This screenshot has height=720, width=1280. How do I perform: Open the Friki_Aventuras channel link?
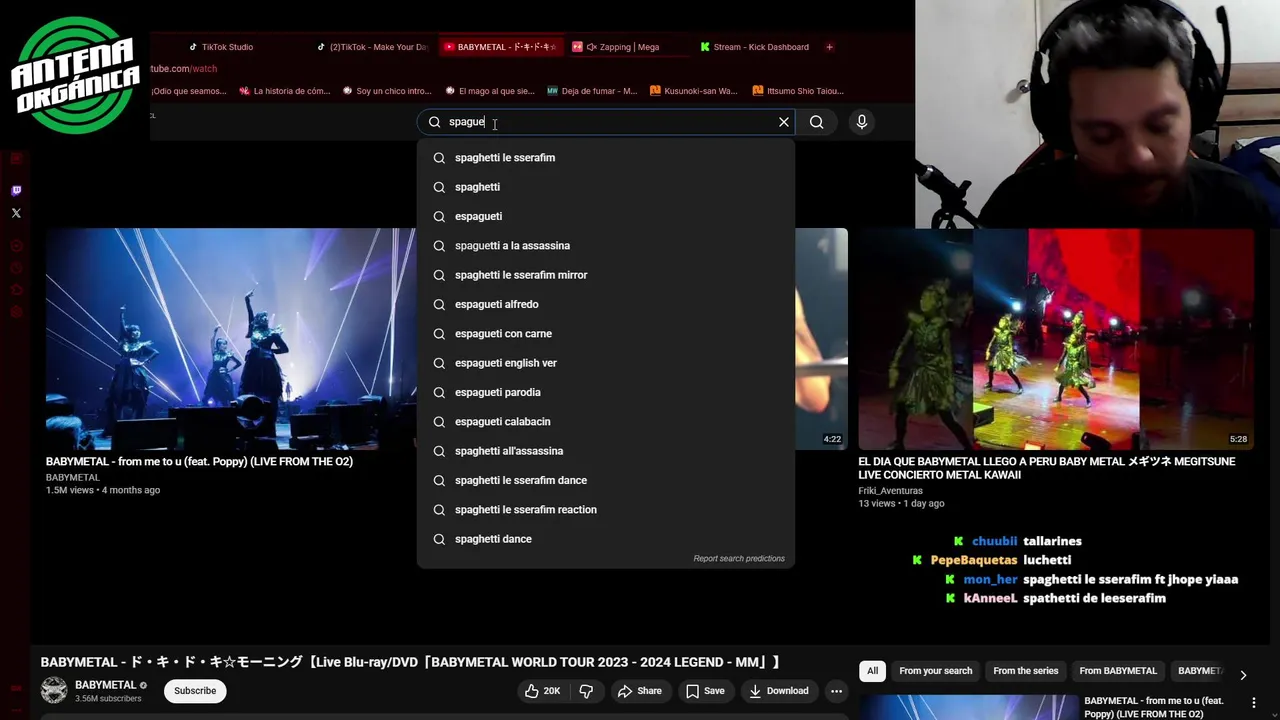[890, 491]
